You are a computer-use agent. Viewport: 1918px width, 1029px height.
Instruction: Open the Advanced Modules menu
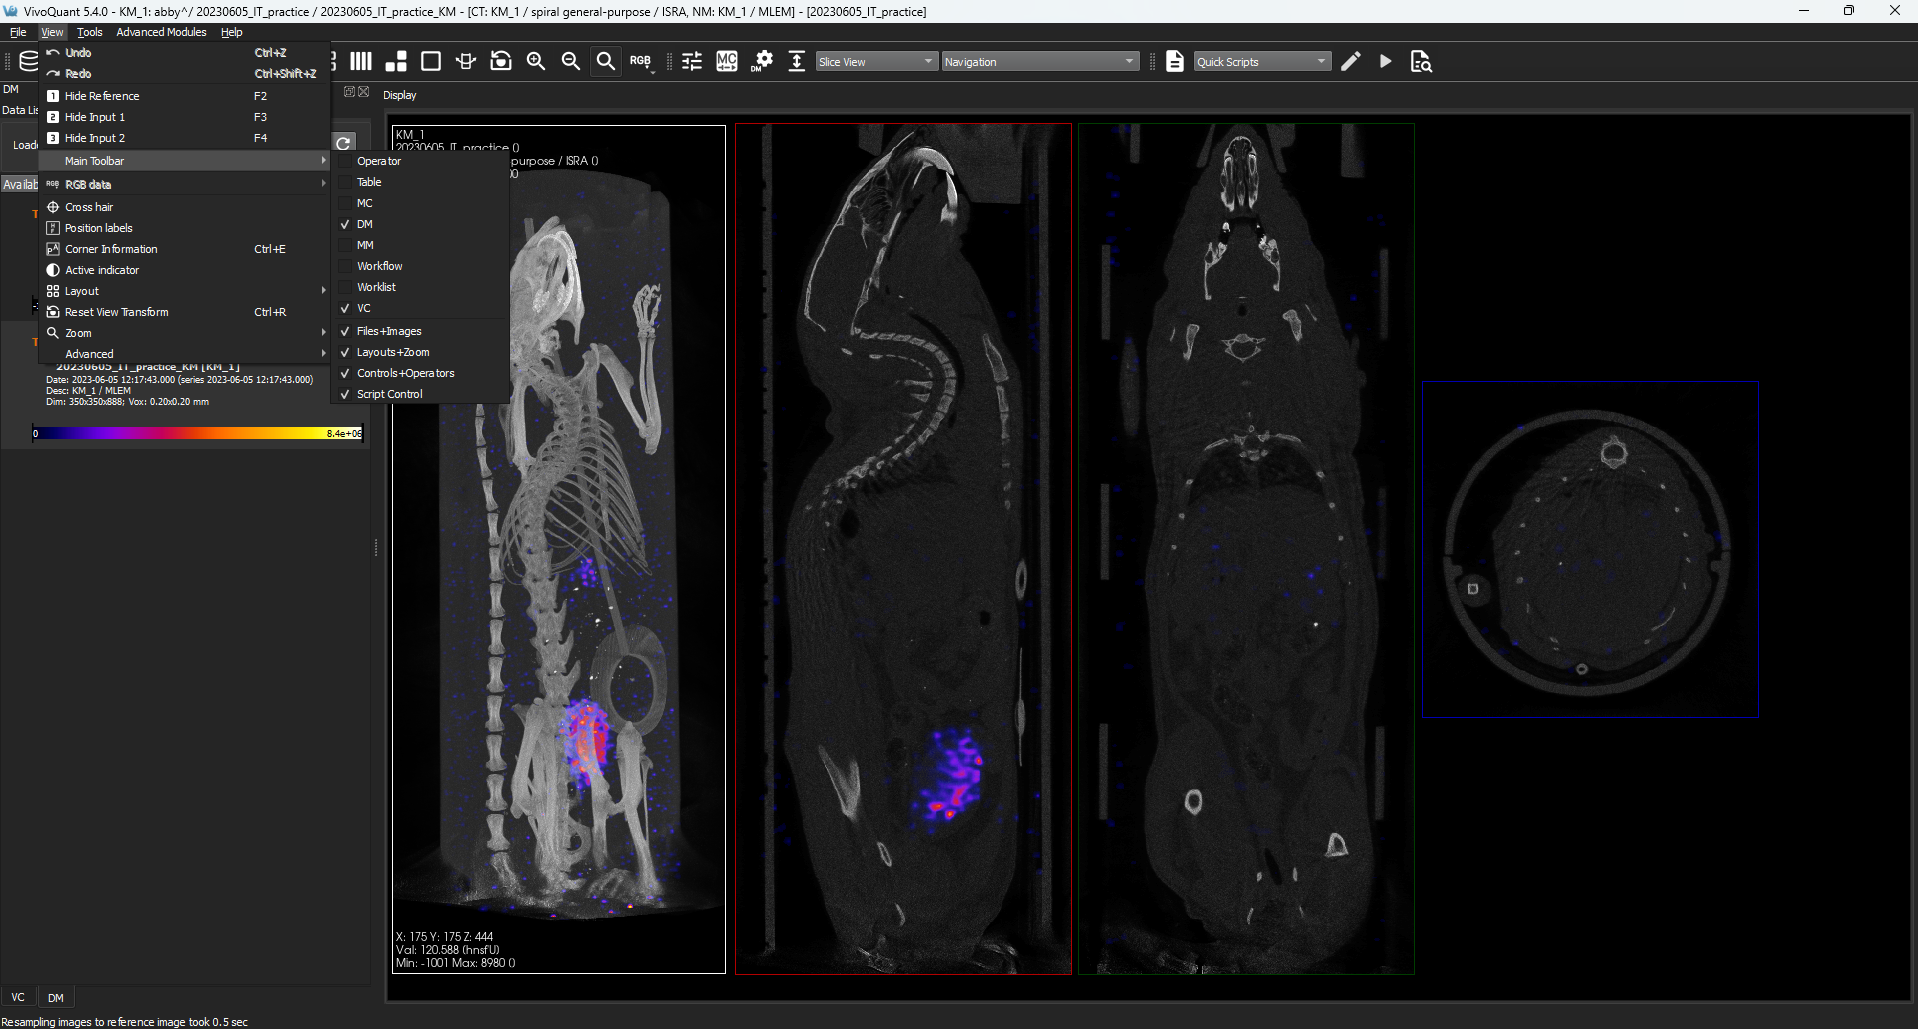[x=161, y=32]
